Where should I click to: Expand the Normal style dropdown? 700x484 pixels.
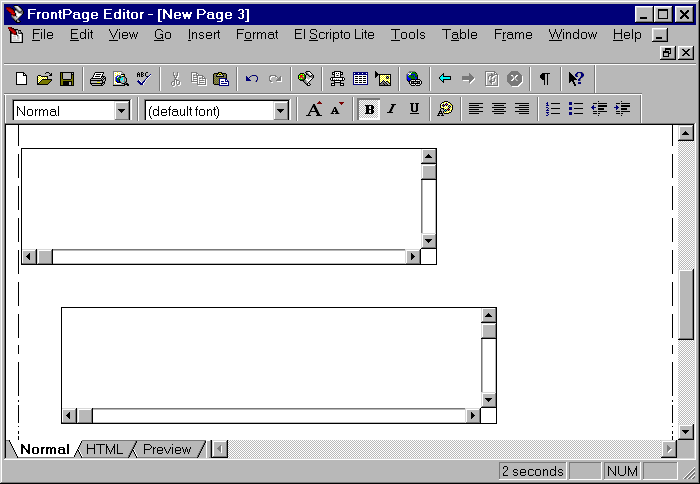(121, 111)
